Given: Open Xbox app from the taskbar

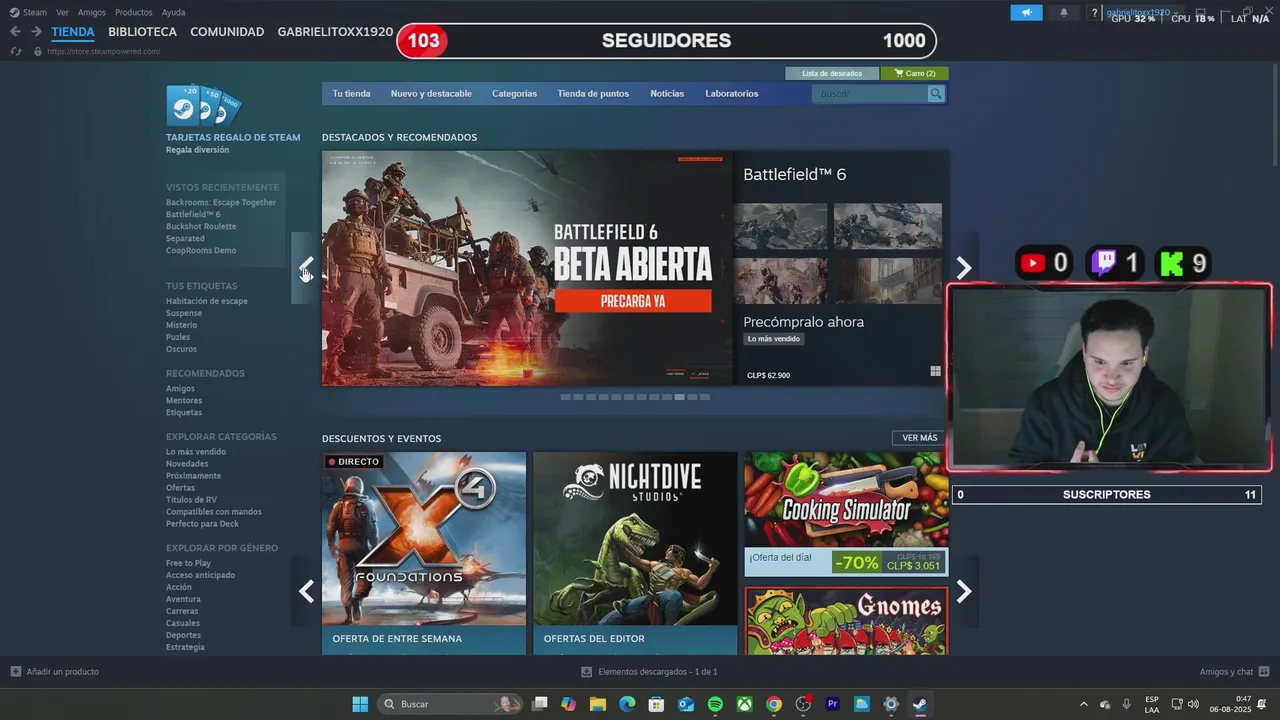Looking at the screenshot, I should [x=745, y=704].
